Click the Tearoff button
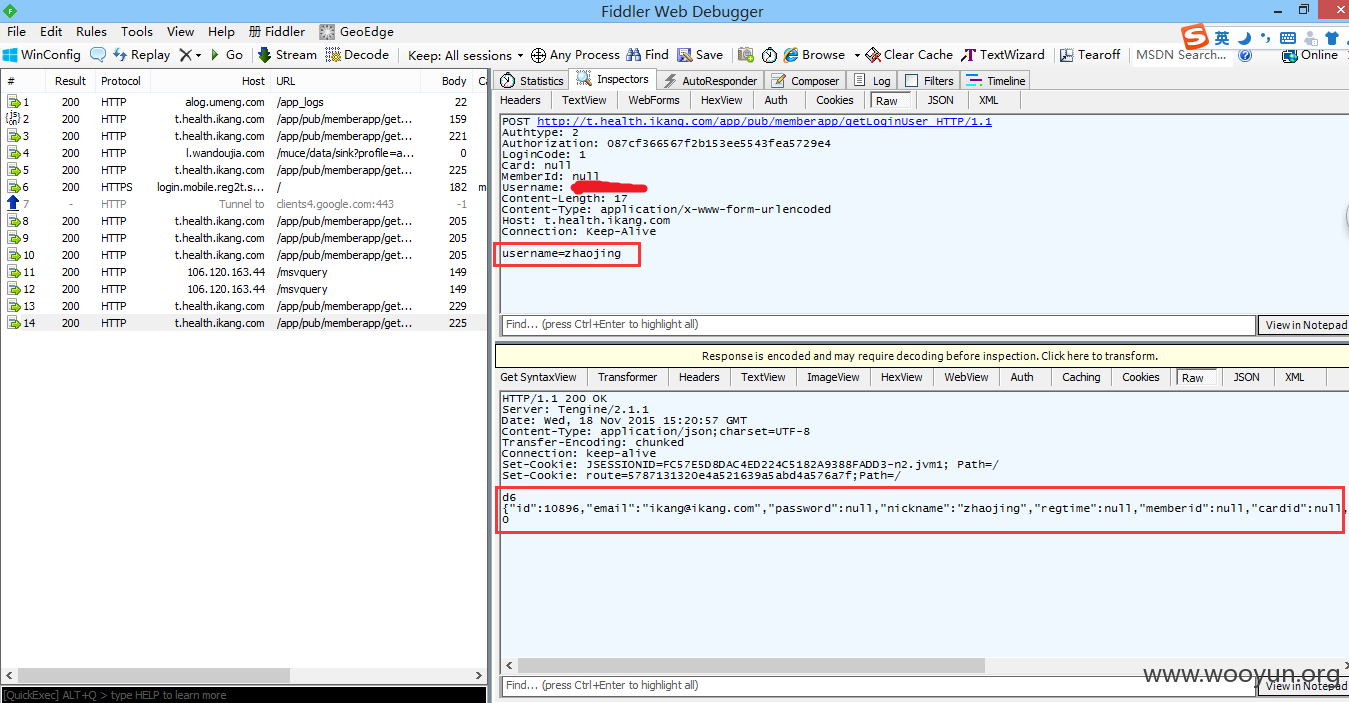 [x=1090, y=55]
